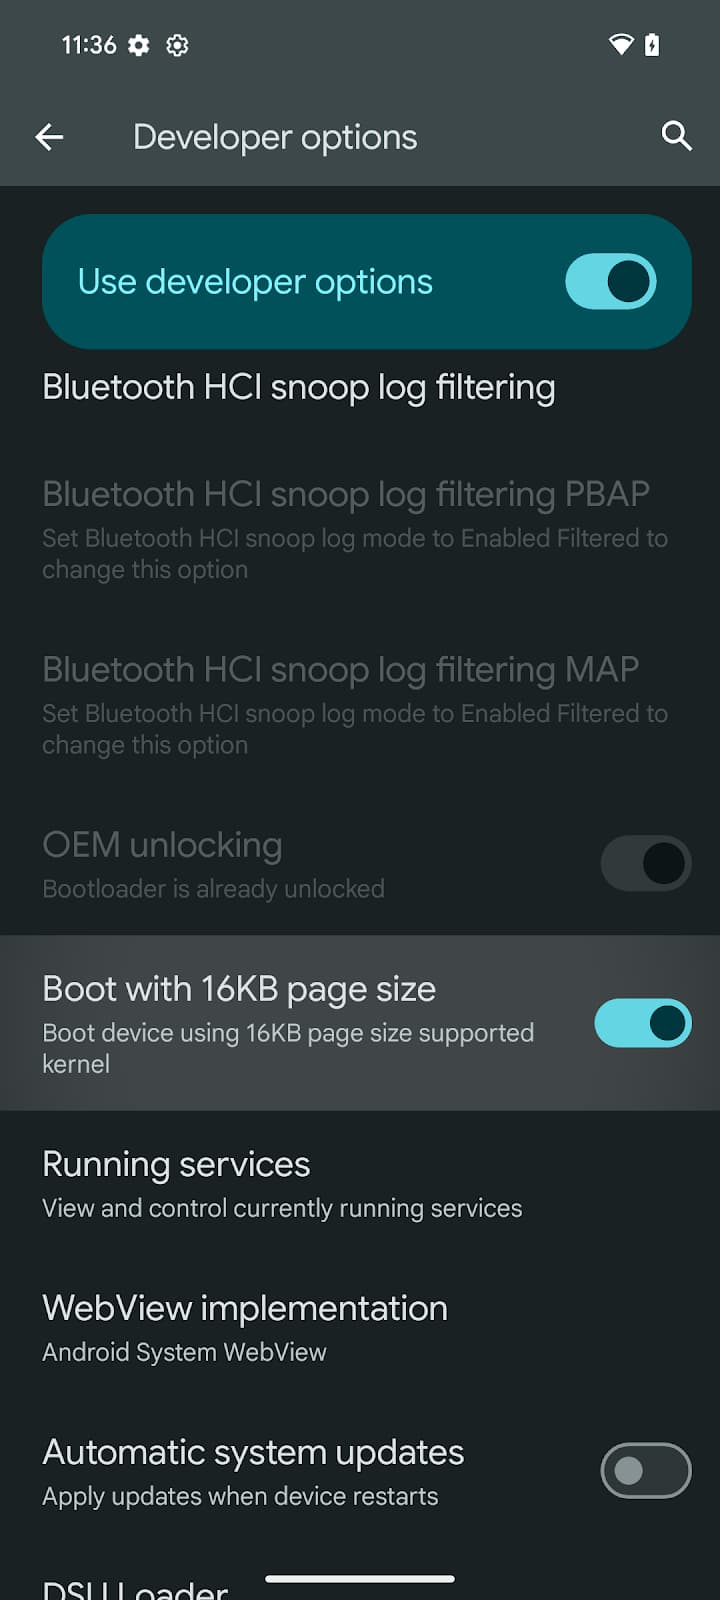Click the first gear icon next to the clock

(138, 45)
